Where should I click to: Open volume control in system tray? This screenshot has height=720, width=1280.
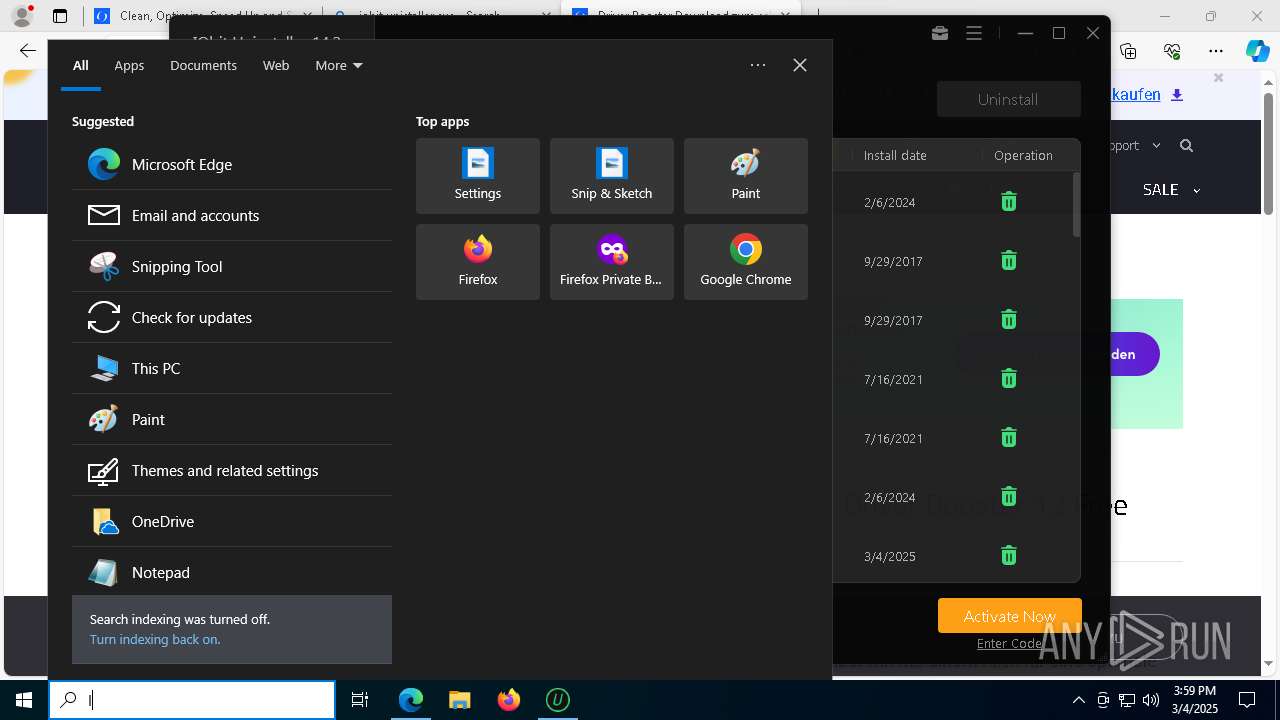click(x=1151, y=700)
